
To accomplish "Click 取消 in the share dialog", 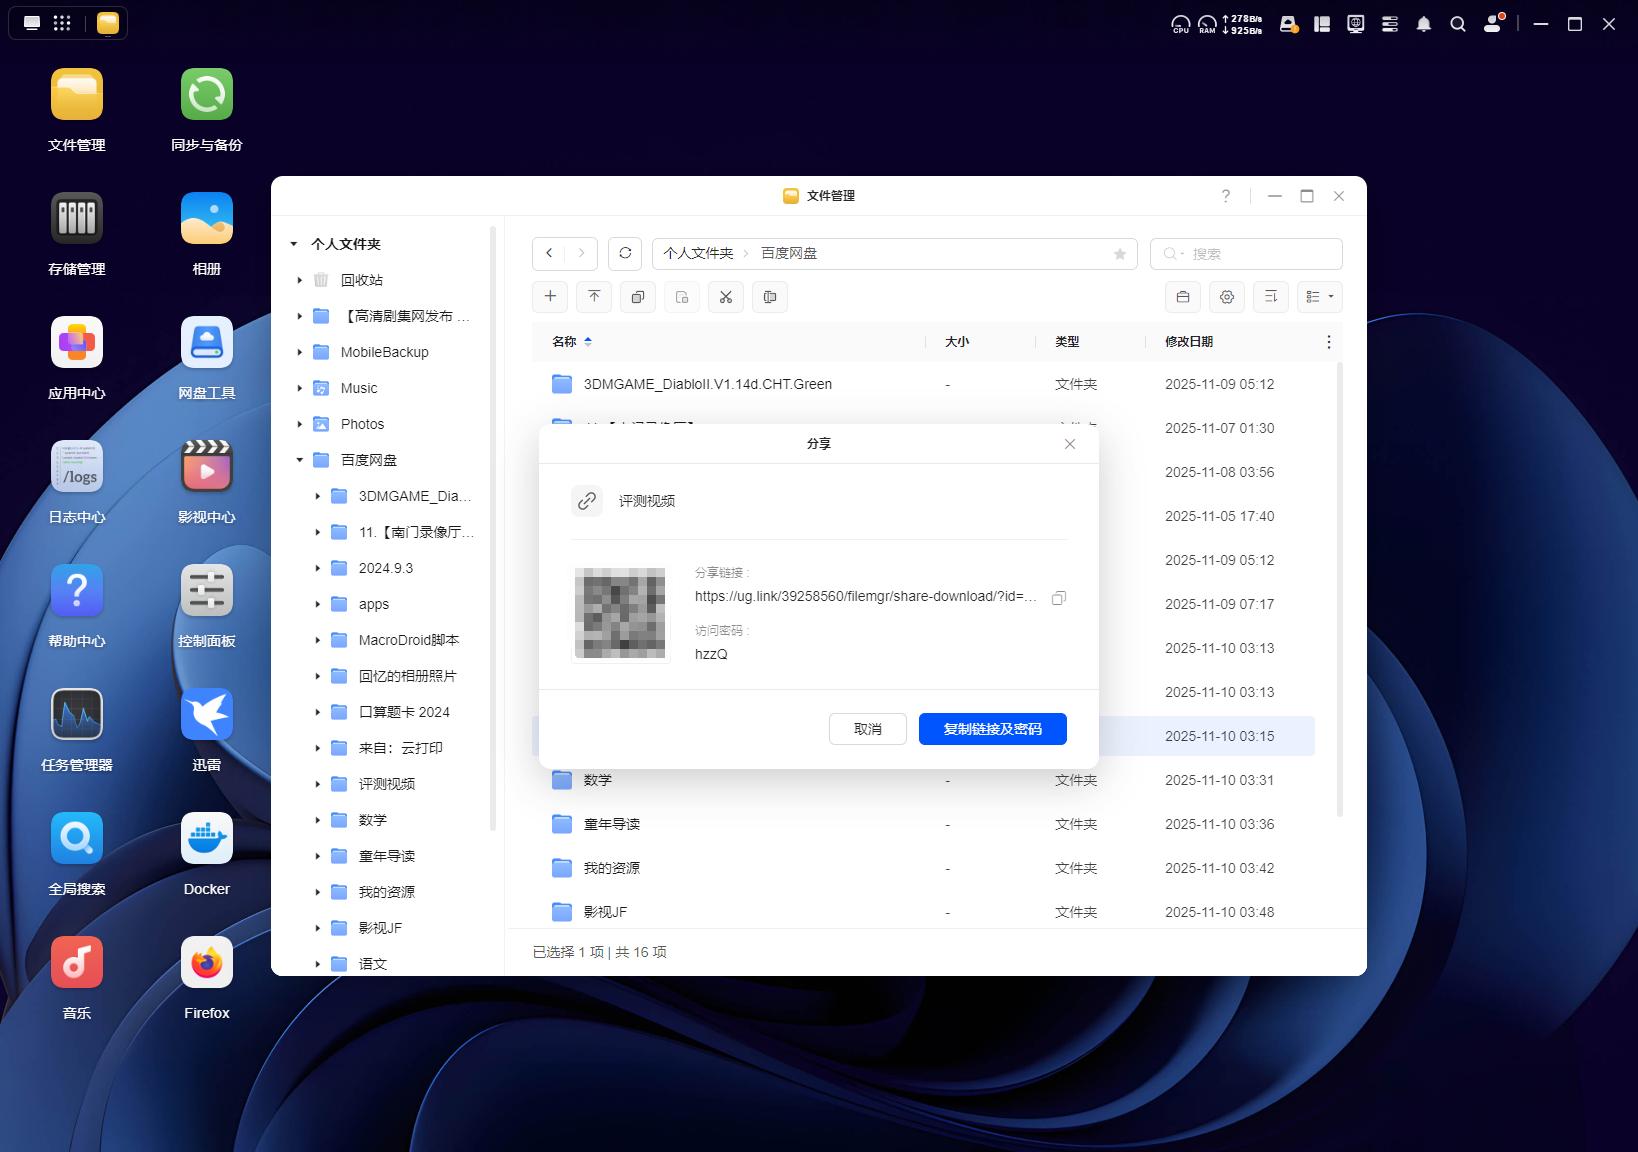I will 868,729.
